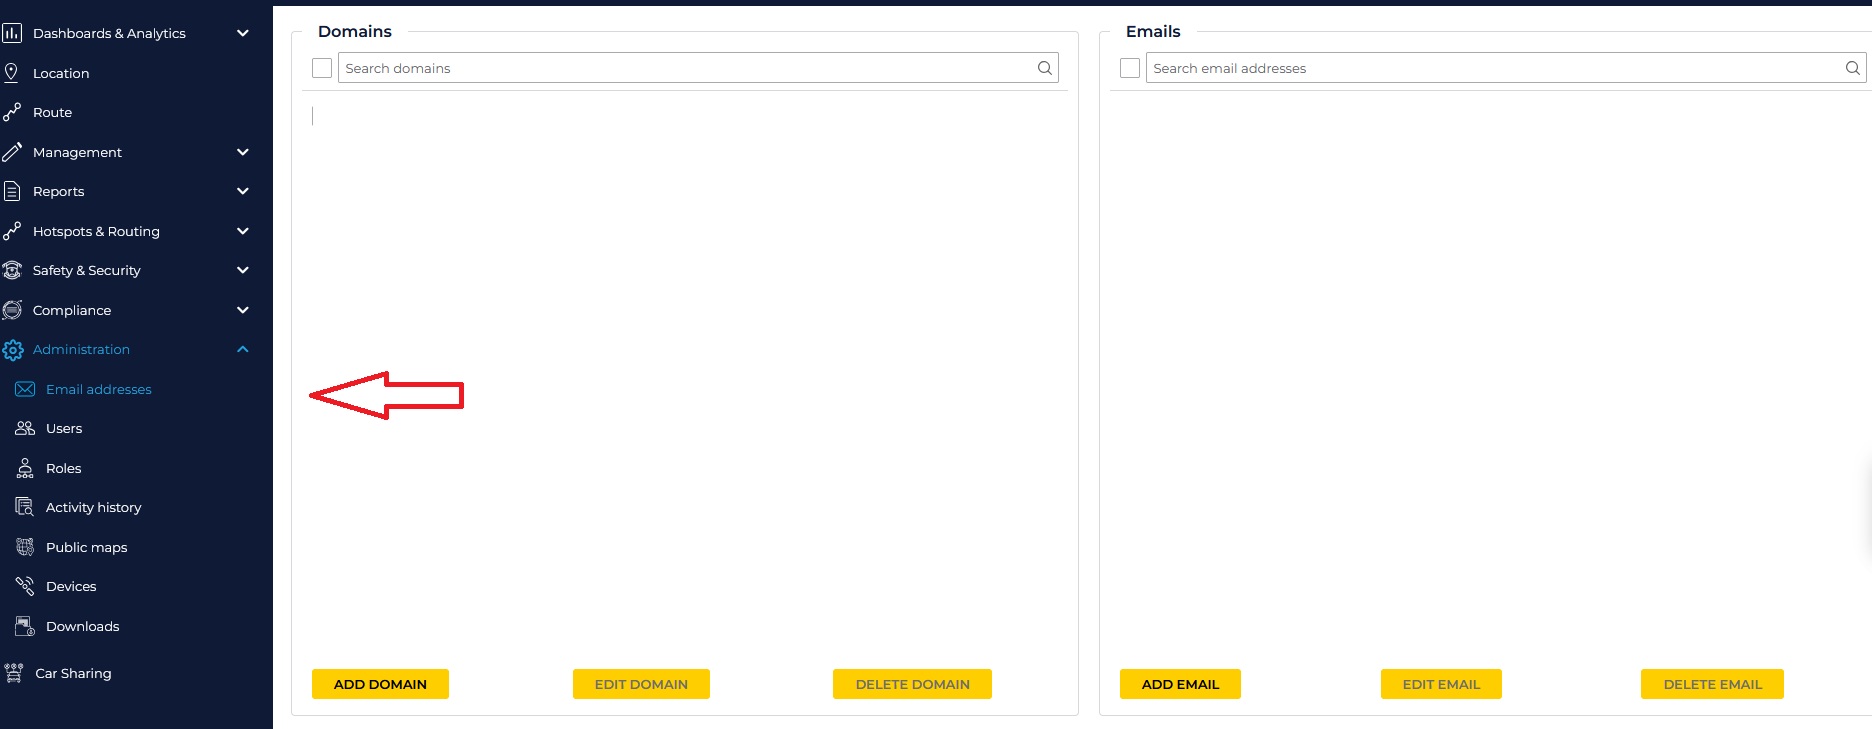The width and height of the screenshot is (1872, 729).
Task: Click the Devices satellite icon
Action: coord(25,586)
